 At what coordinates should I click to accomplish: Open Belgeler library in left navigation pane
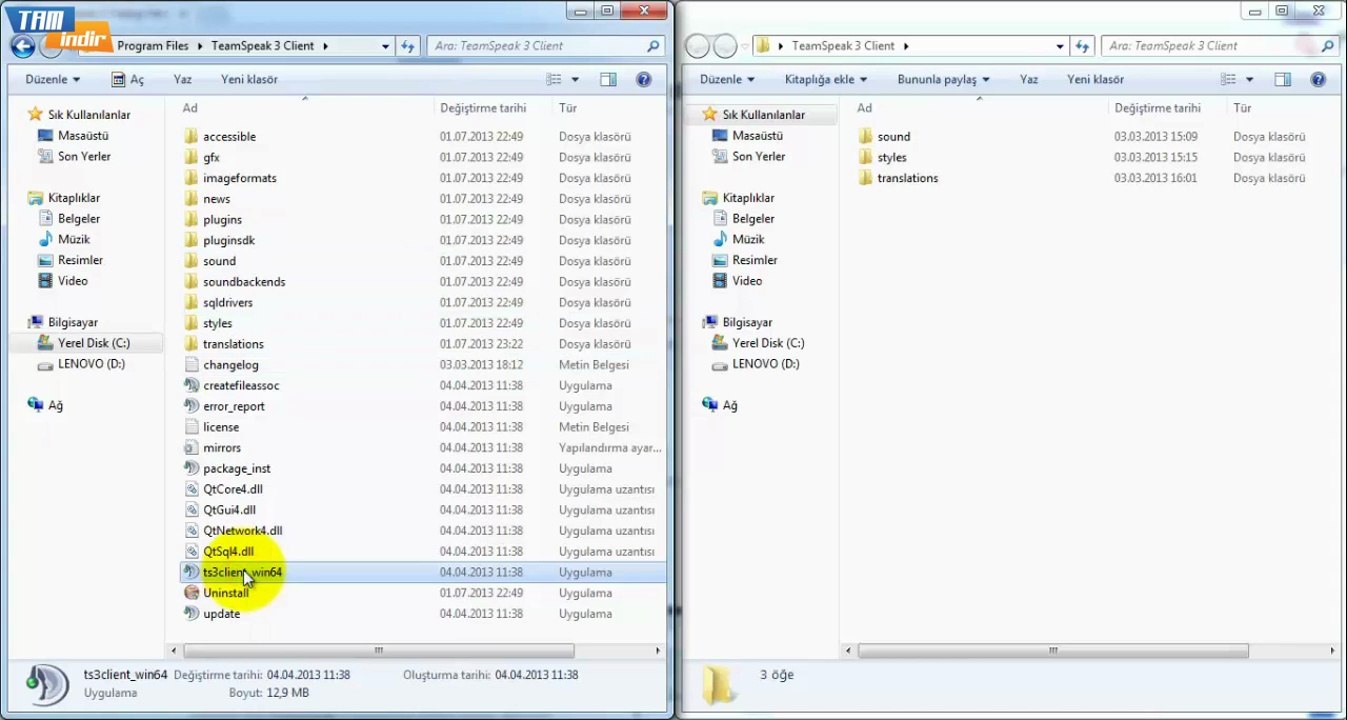pos(69,219)
